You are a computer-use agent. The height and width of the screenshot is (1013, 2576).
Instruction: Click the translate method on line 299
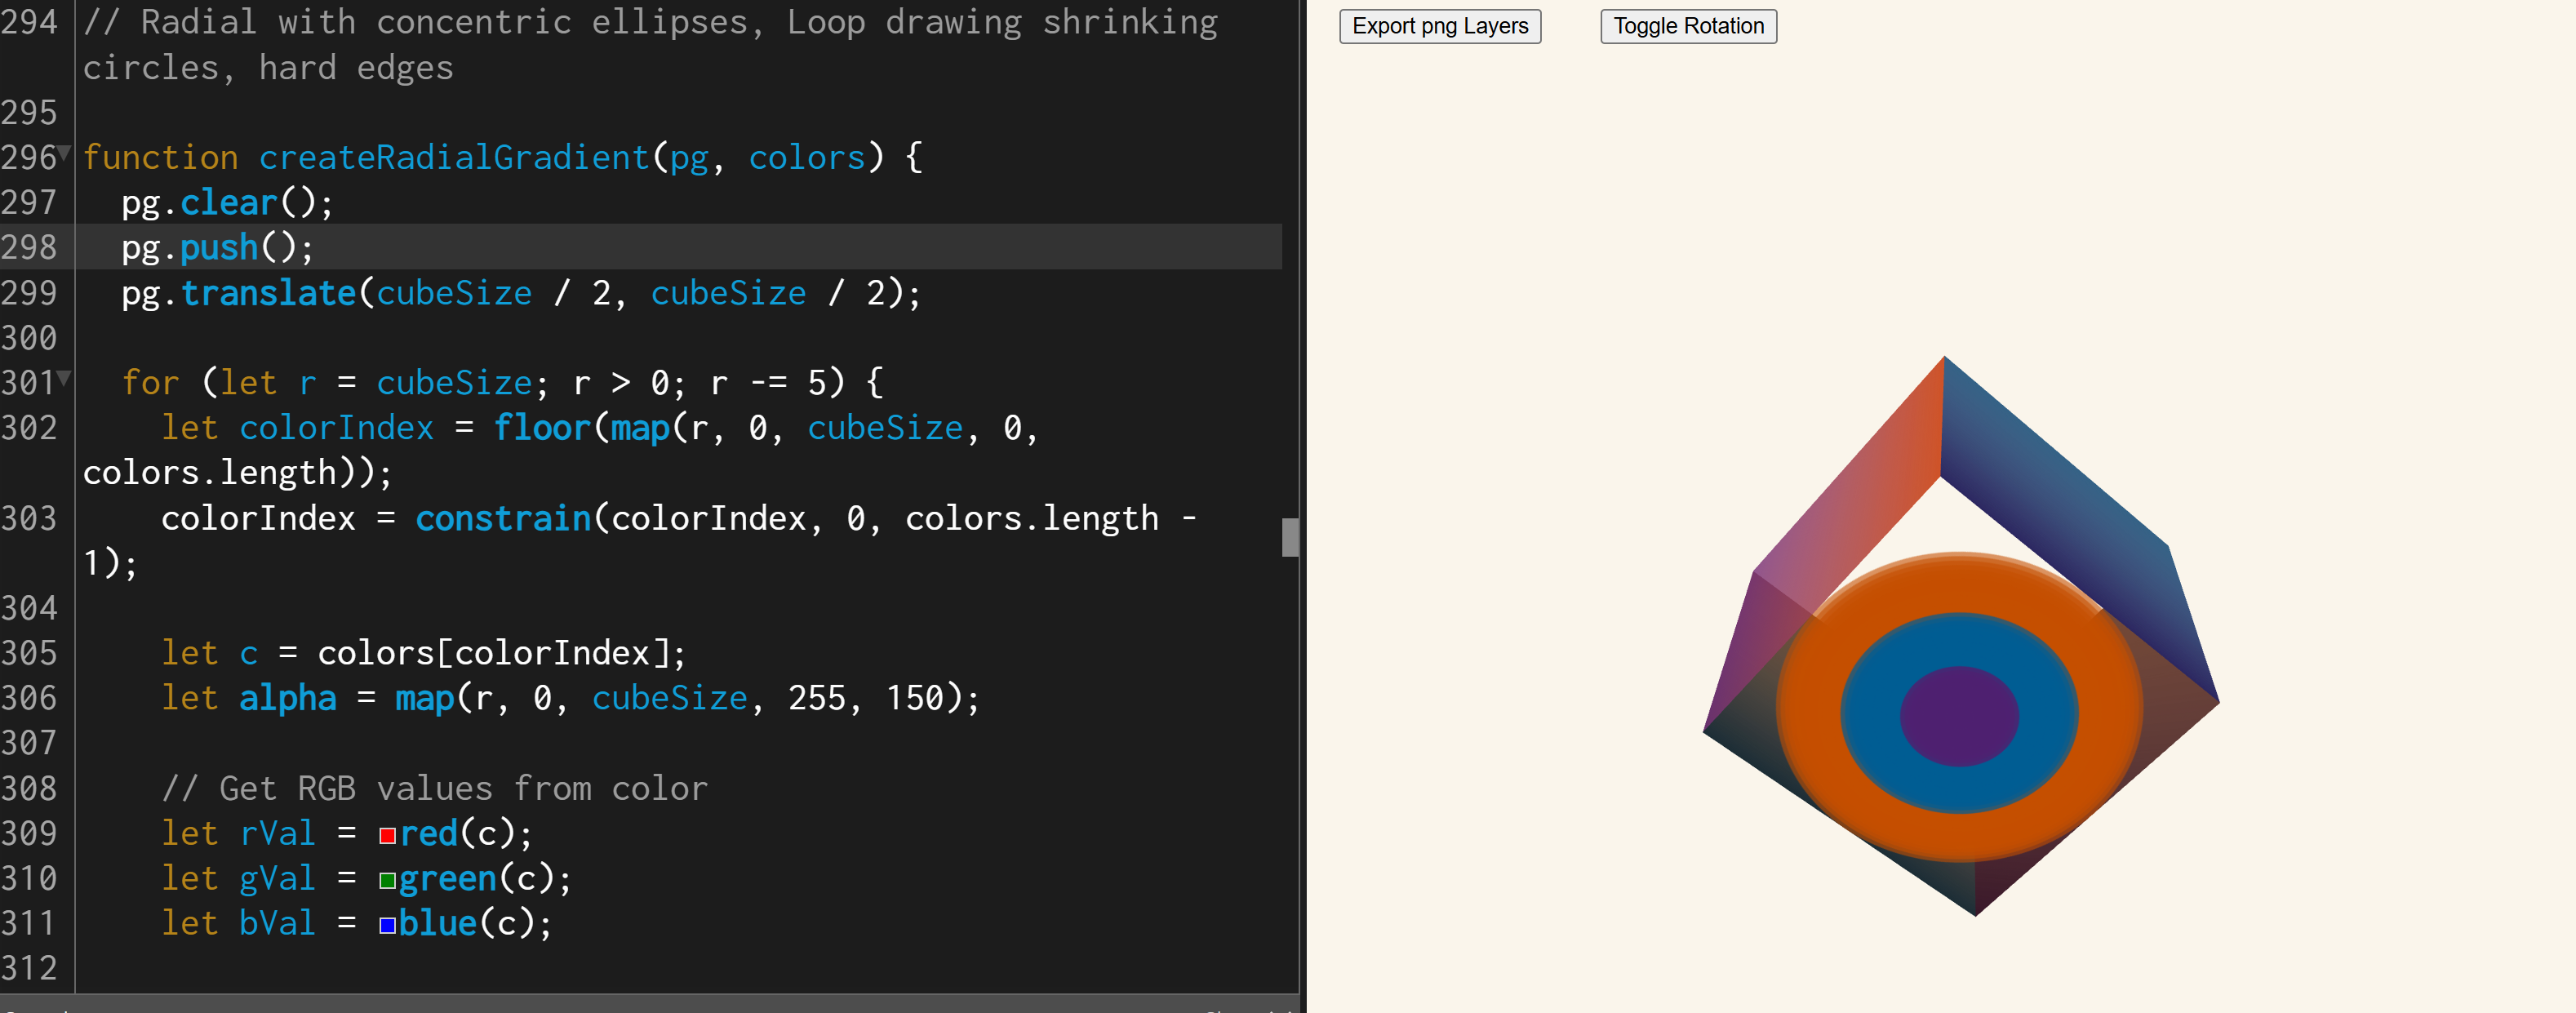[x=268, y=293]
